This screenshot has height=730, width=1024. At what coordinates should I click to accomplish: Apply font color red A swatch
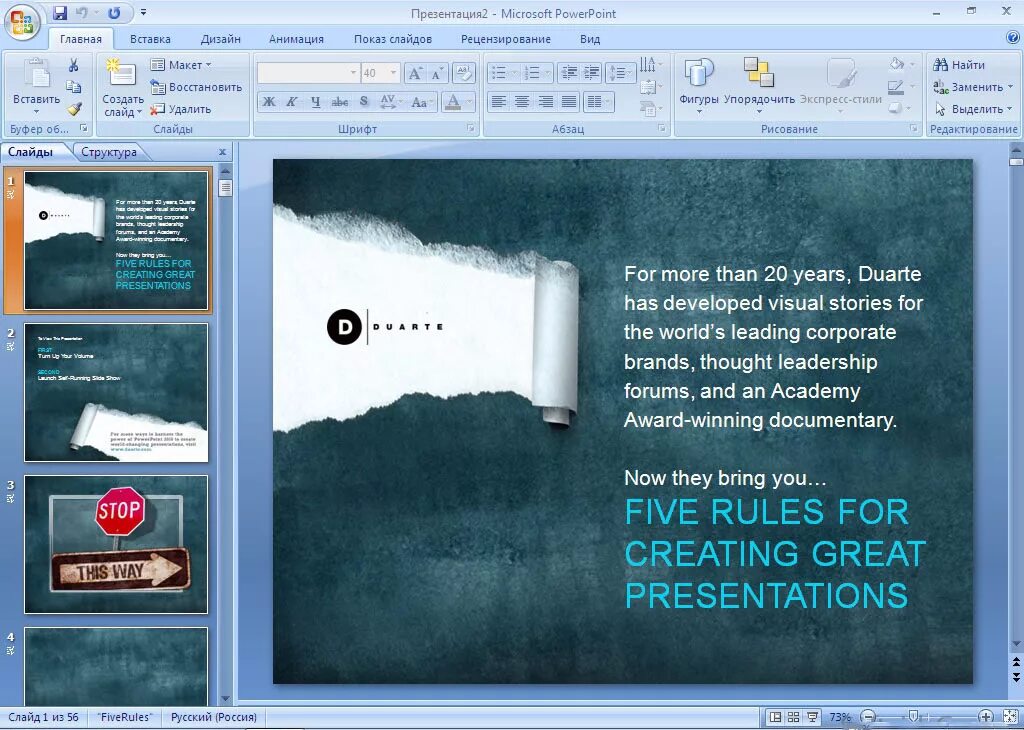(x=452, y=102)
